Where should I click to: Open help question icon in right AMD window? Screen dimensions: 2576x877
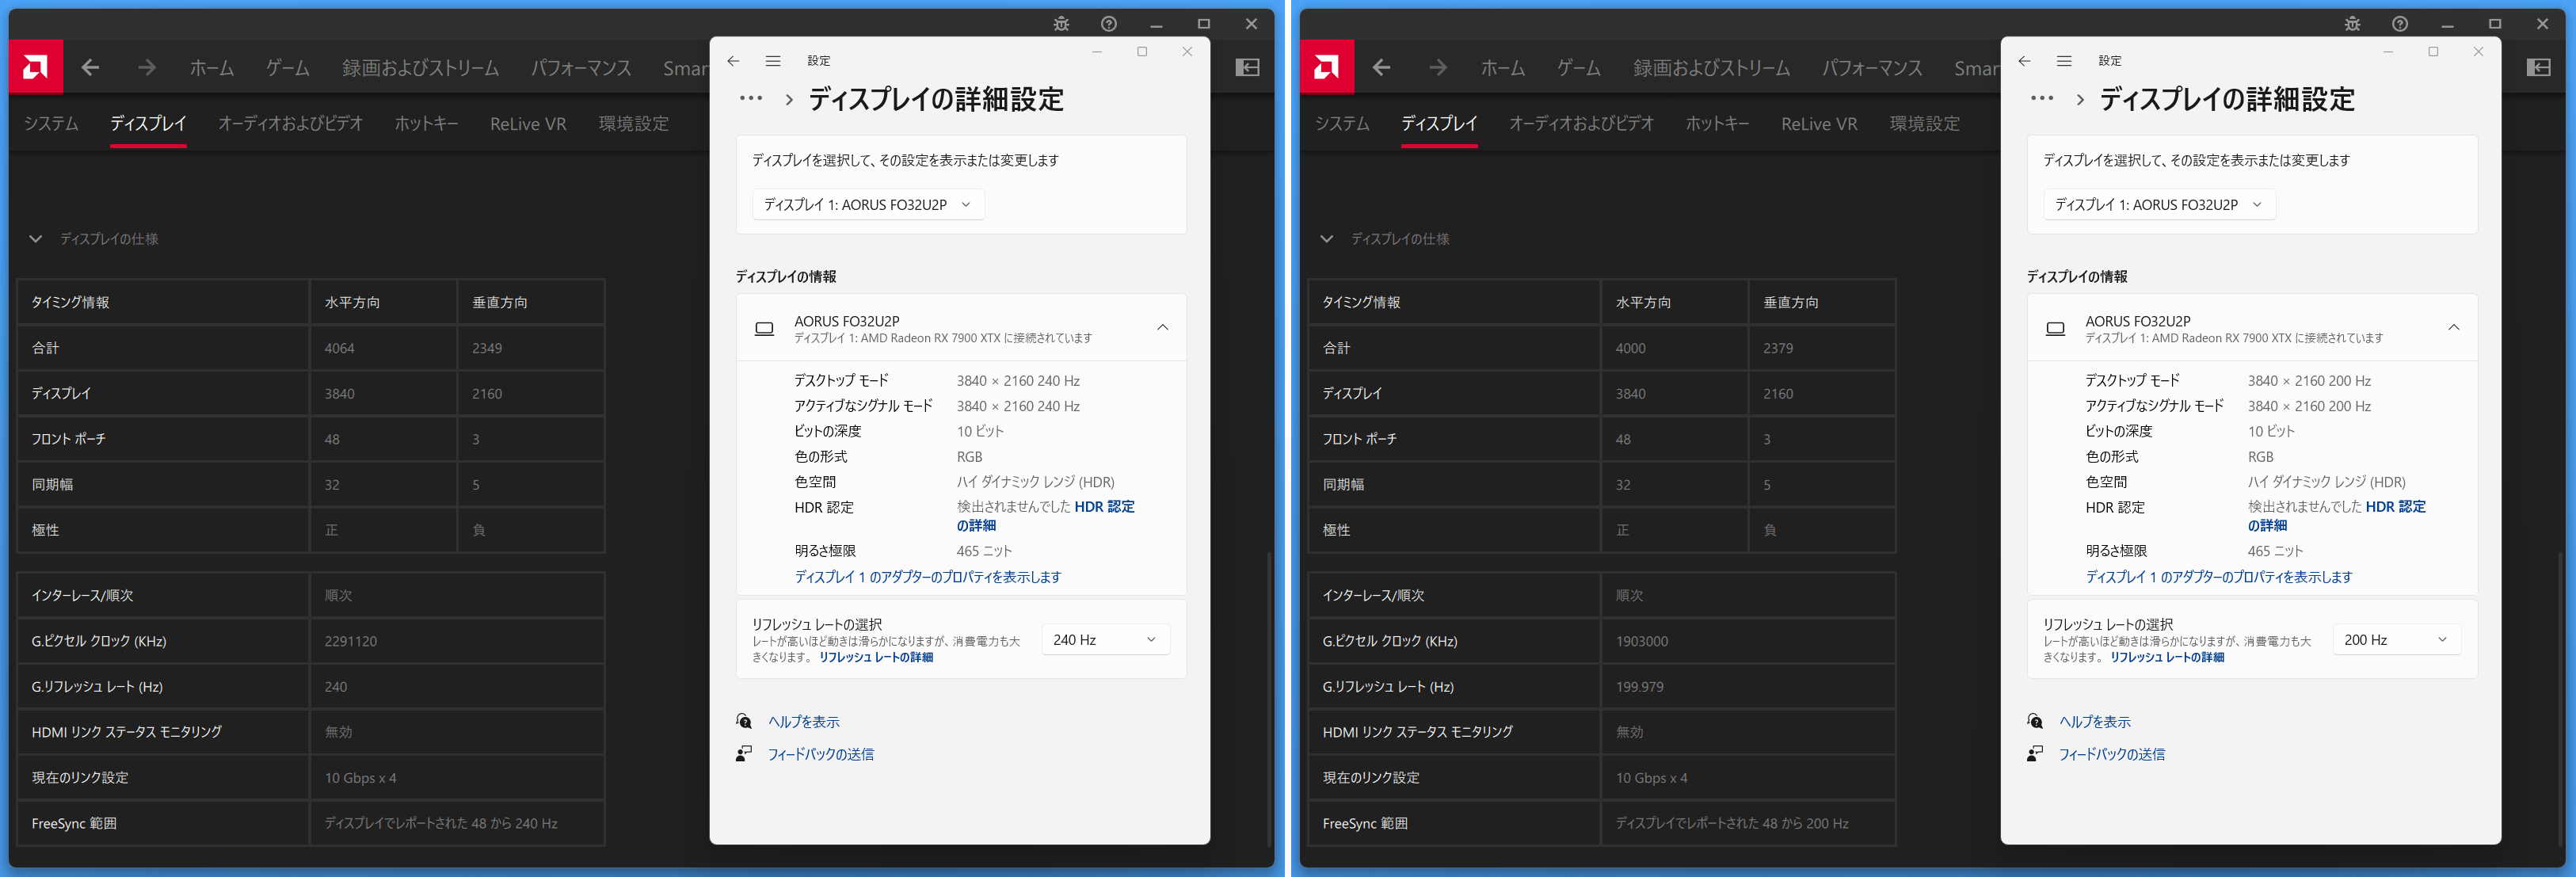point(2399,24)
